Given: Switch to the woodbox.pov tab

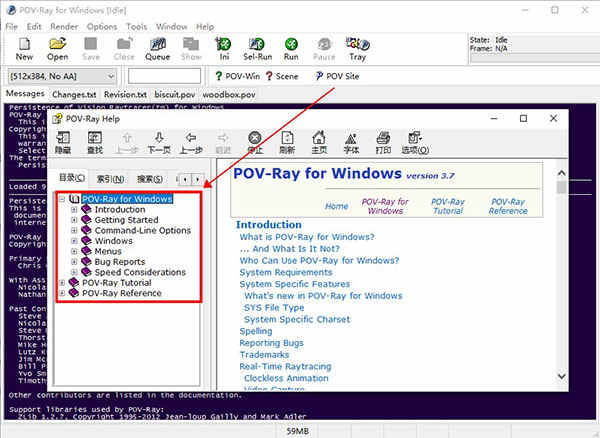Looking at the screenshot, I should (x=229, y=94).
